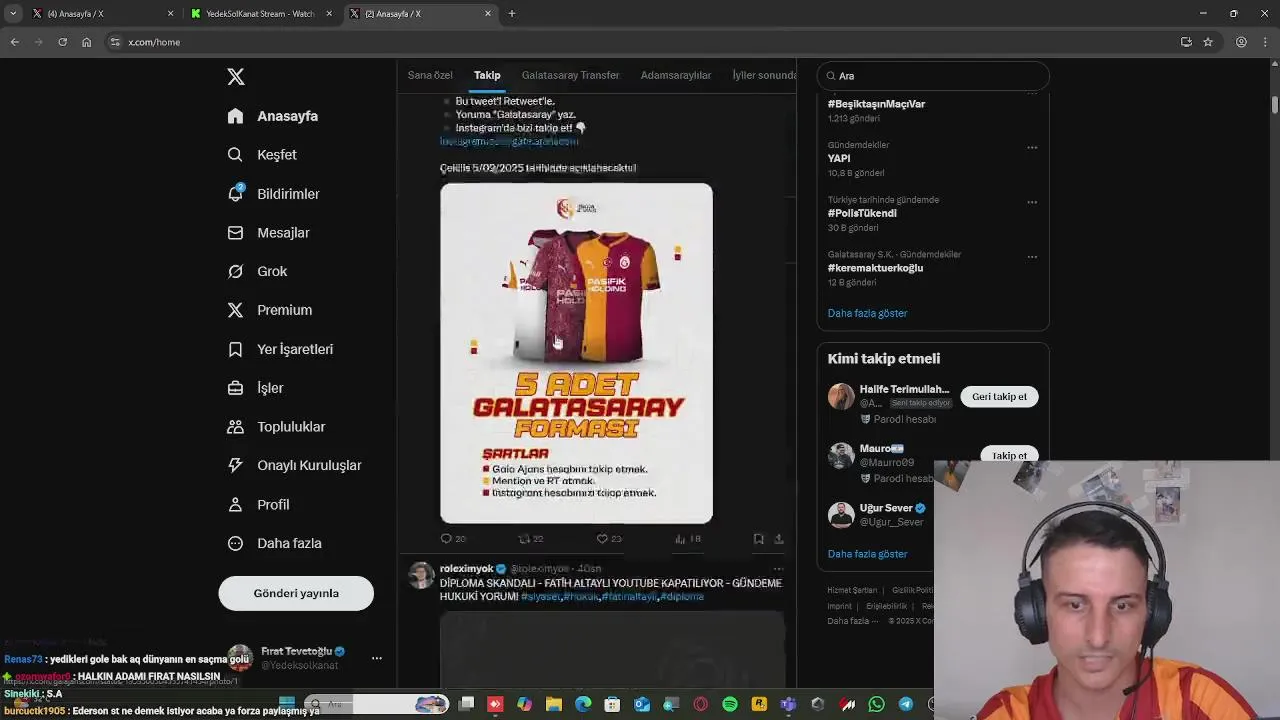Retweet the Galatasaray forma giveaway post

click(x=531, y=539)
